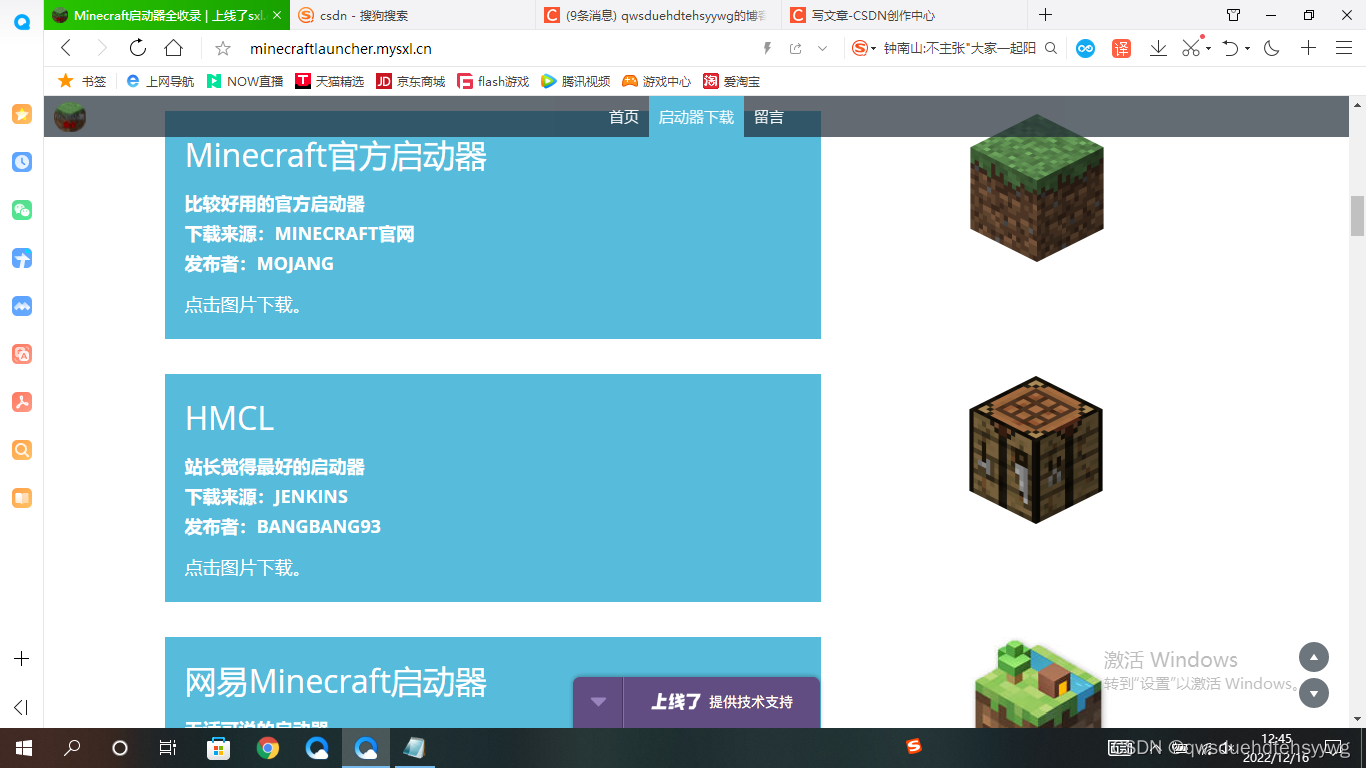Open the translate tool in sidebar
Screen dimensions: 1366x768
(x=21, y=354)
